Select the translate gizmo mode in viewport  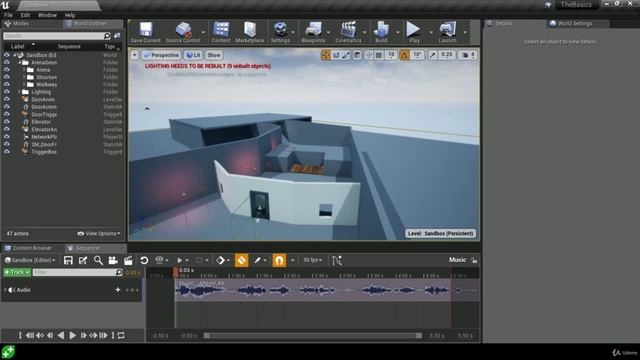click(x=326, y=55)
